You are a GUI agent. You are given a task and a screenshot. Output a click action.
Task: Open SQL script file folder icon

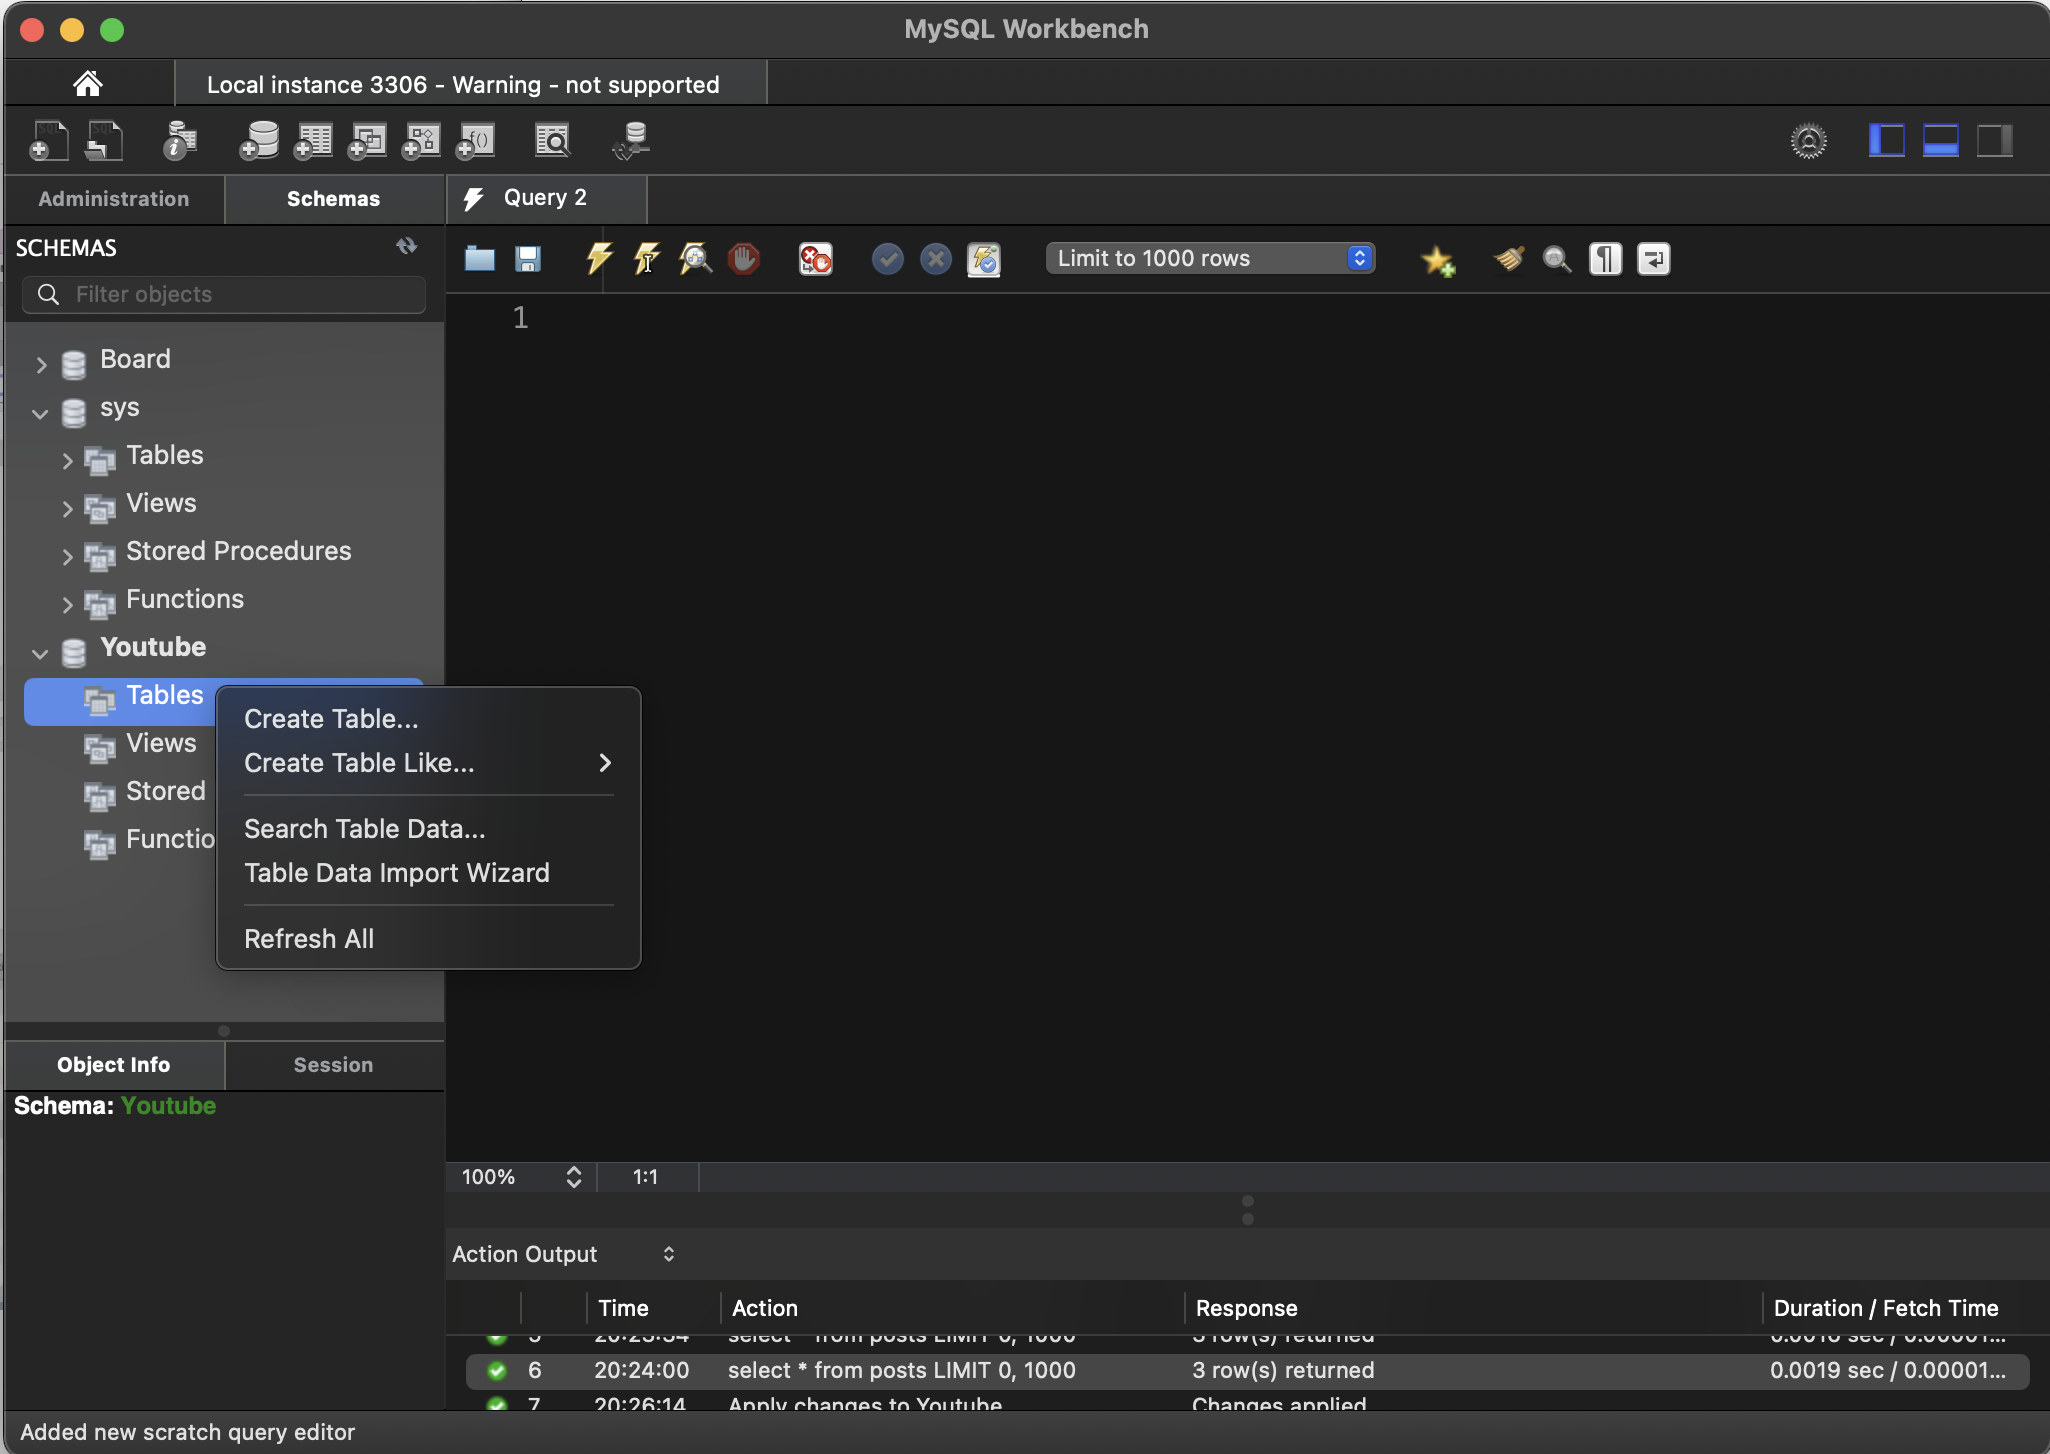(480, 259)
